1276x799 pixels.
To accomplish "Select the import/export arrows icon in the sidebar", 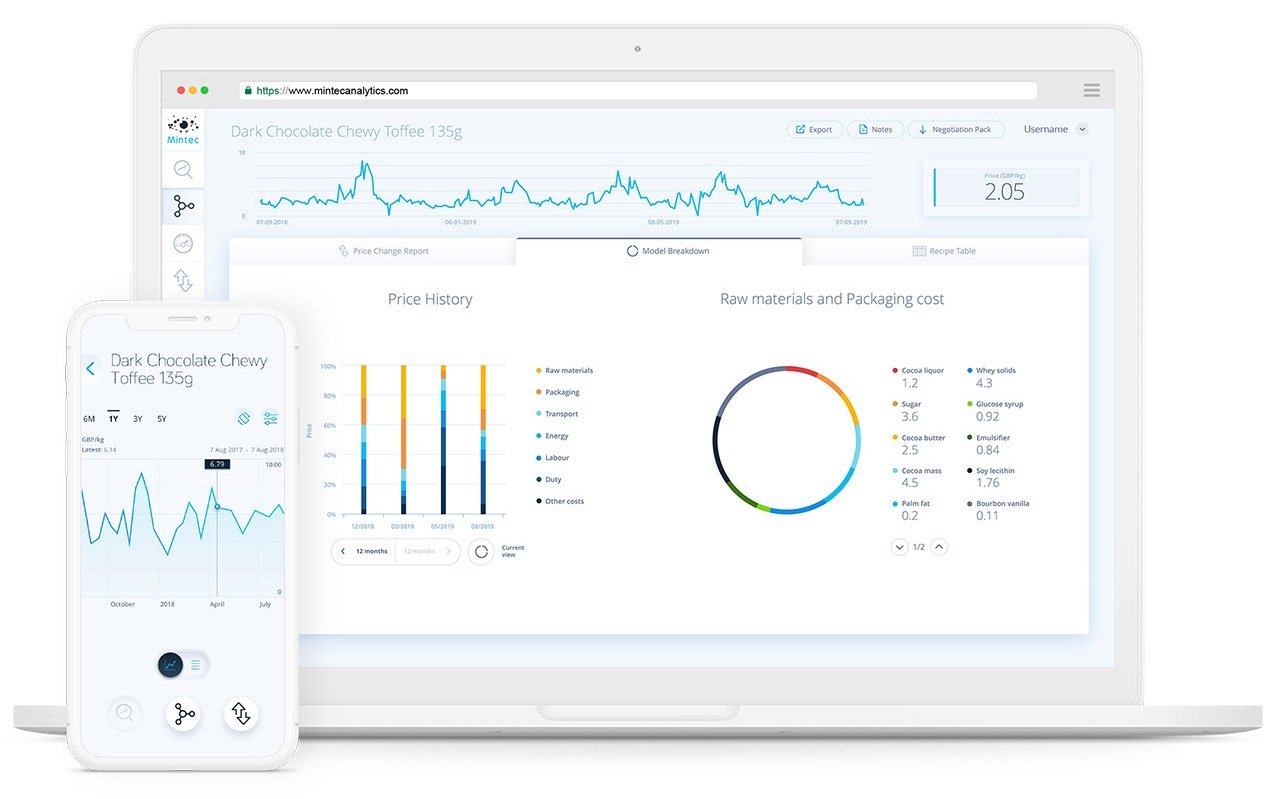I will [183, 281].
